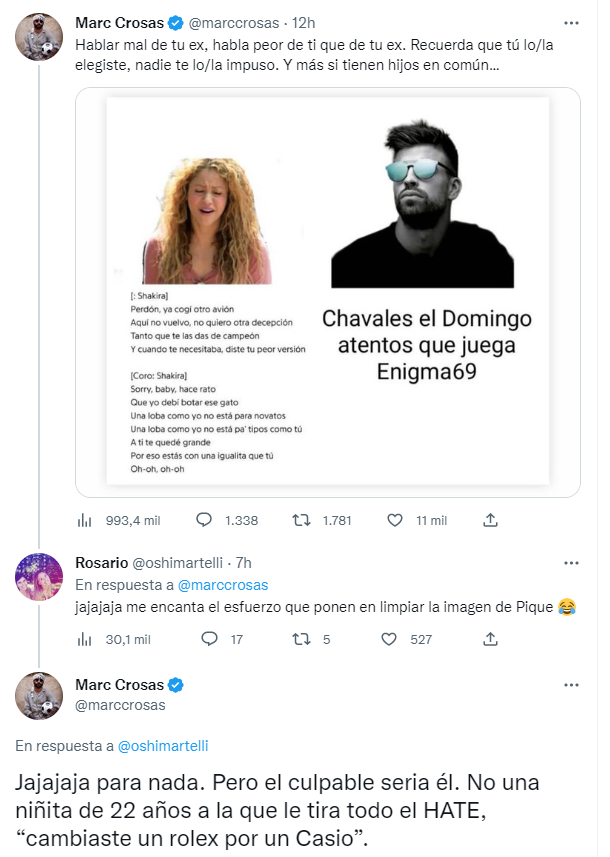Open more options on the top tweet
610x857 pixels.
coord(571,21)
